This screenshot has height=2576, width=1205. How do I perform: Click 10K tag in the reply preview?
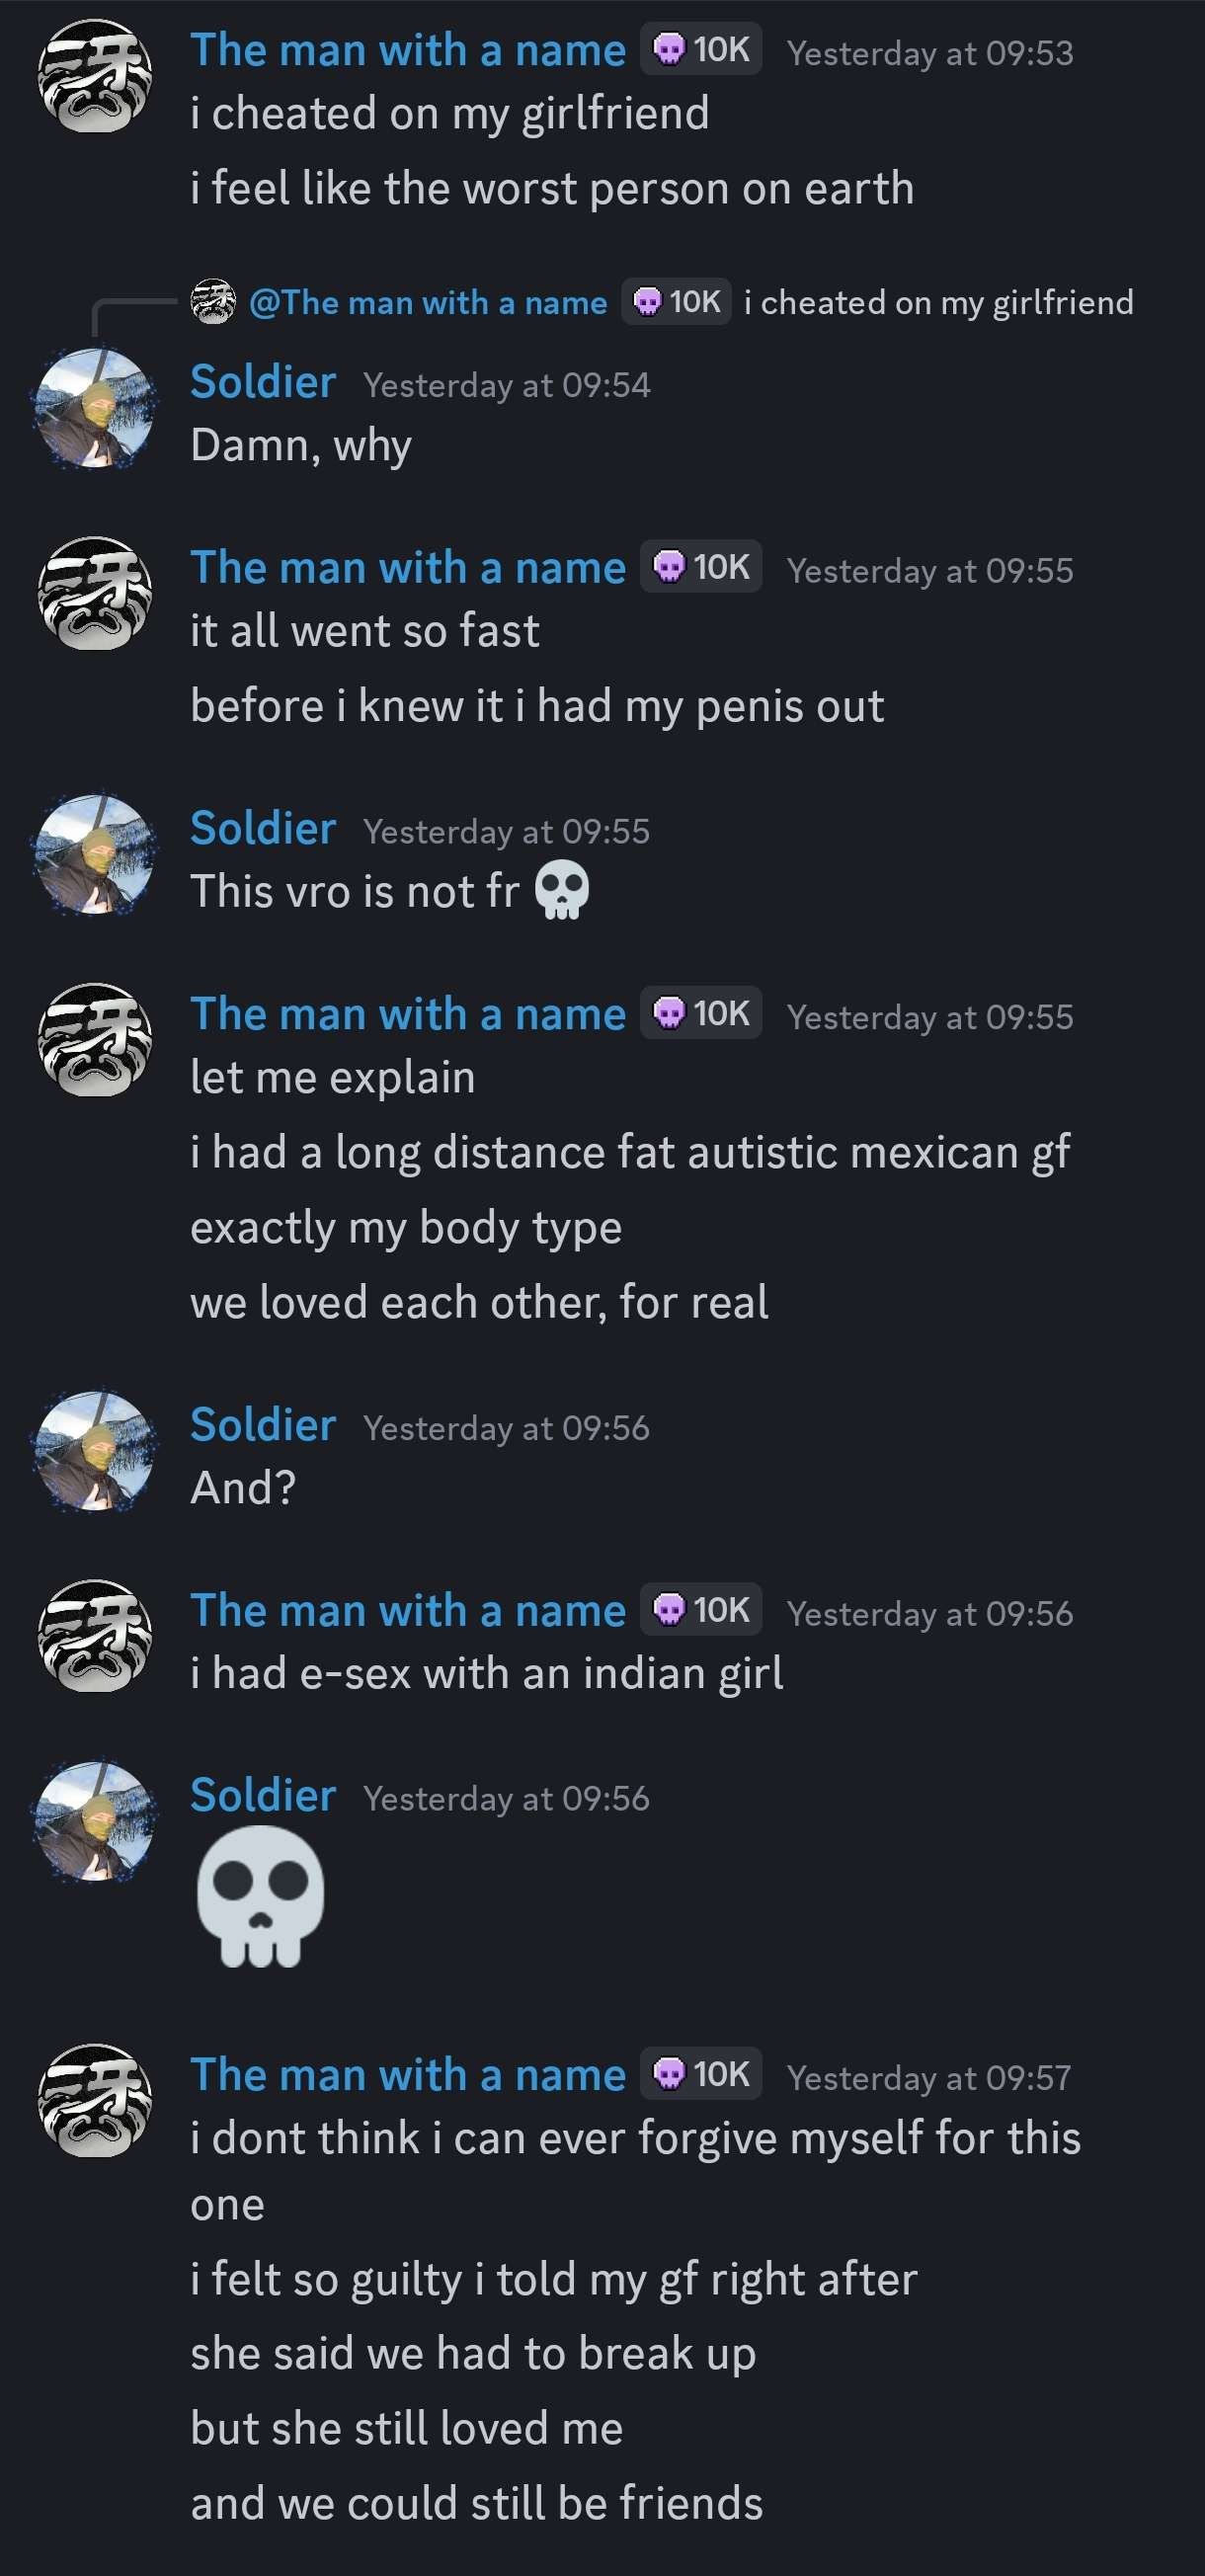coord(677,301)
